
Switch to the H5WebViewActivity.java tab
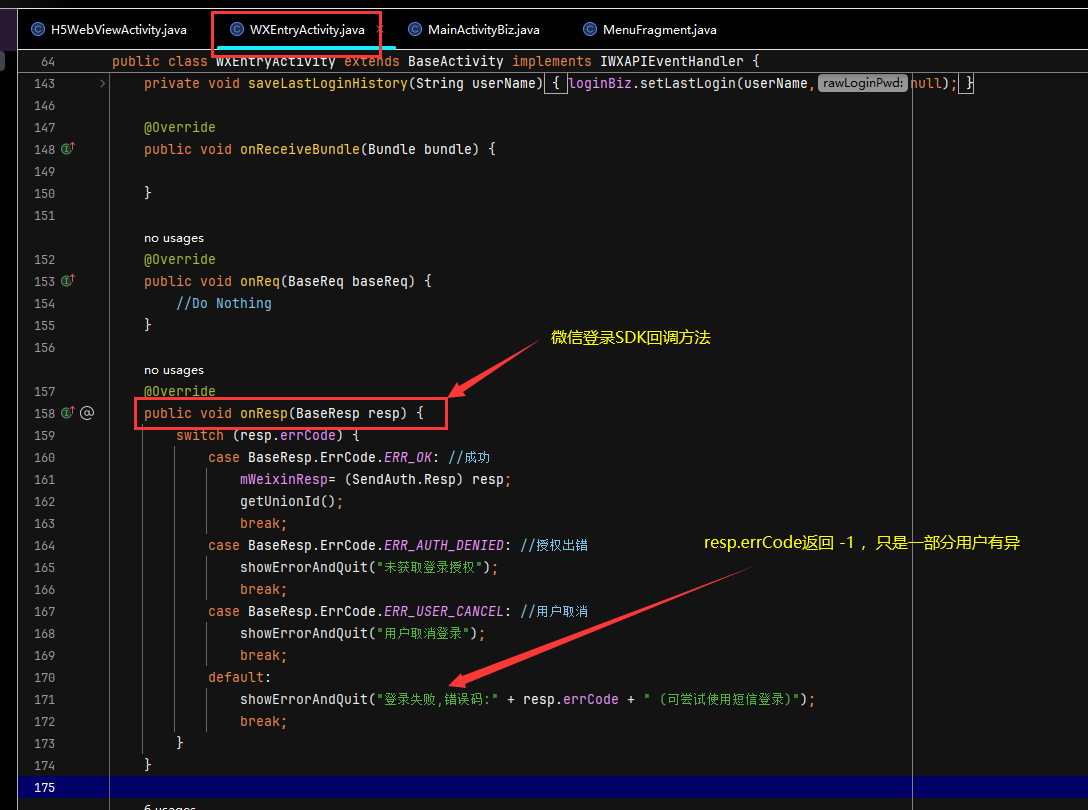pyautogui.click(x=109, y=29)
